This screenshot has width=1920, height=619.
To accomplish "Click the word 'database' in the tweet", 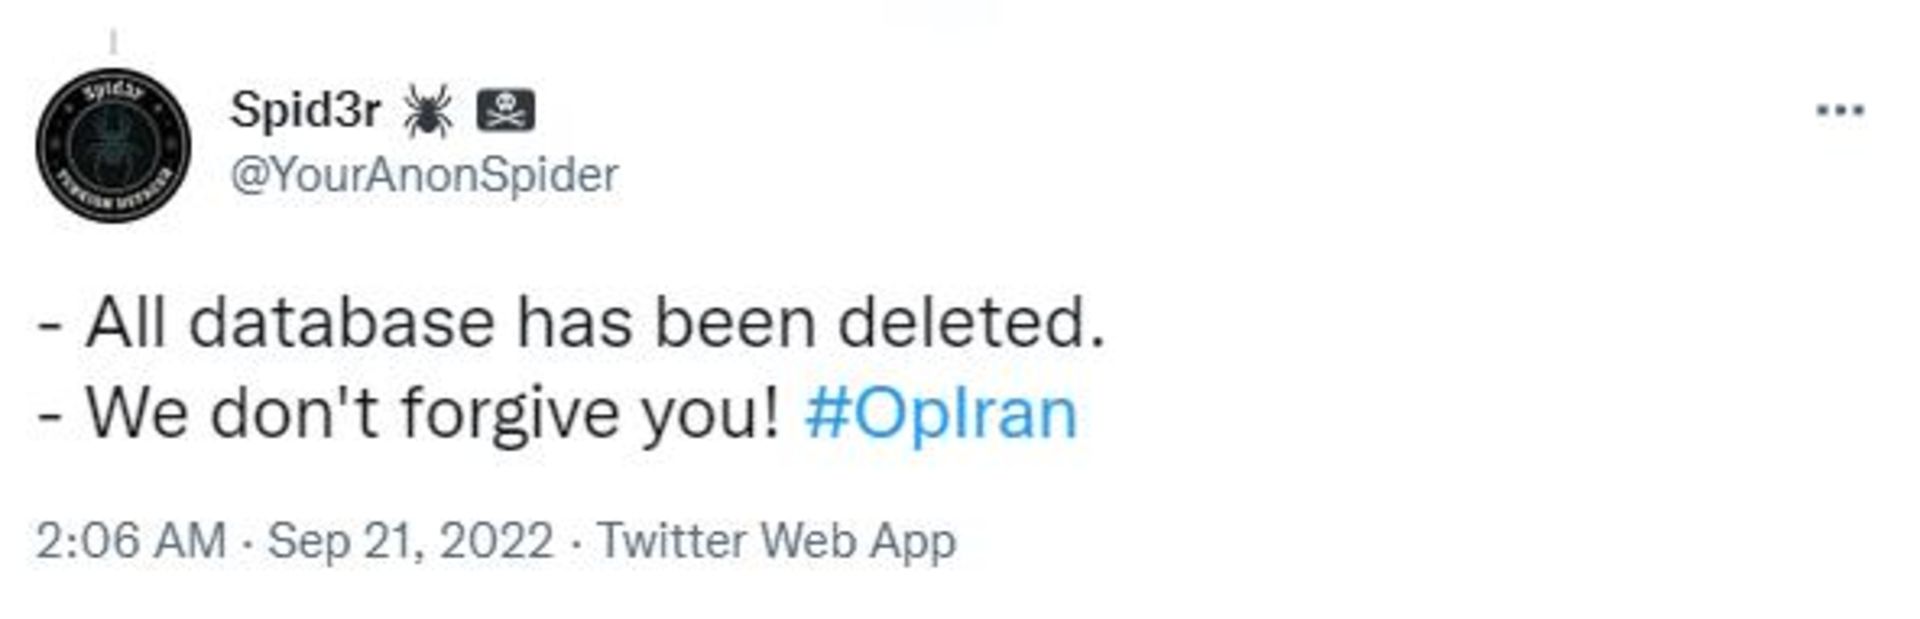I will click(x=341, y=323).
